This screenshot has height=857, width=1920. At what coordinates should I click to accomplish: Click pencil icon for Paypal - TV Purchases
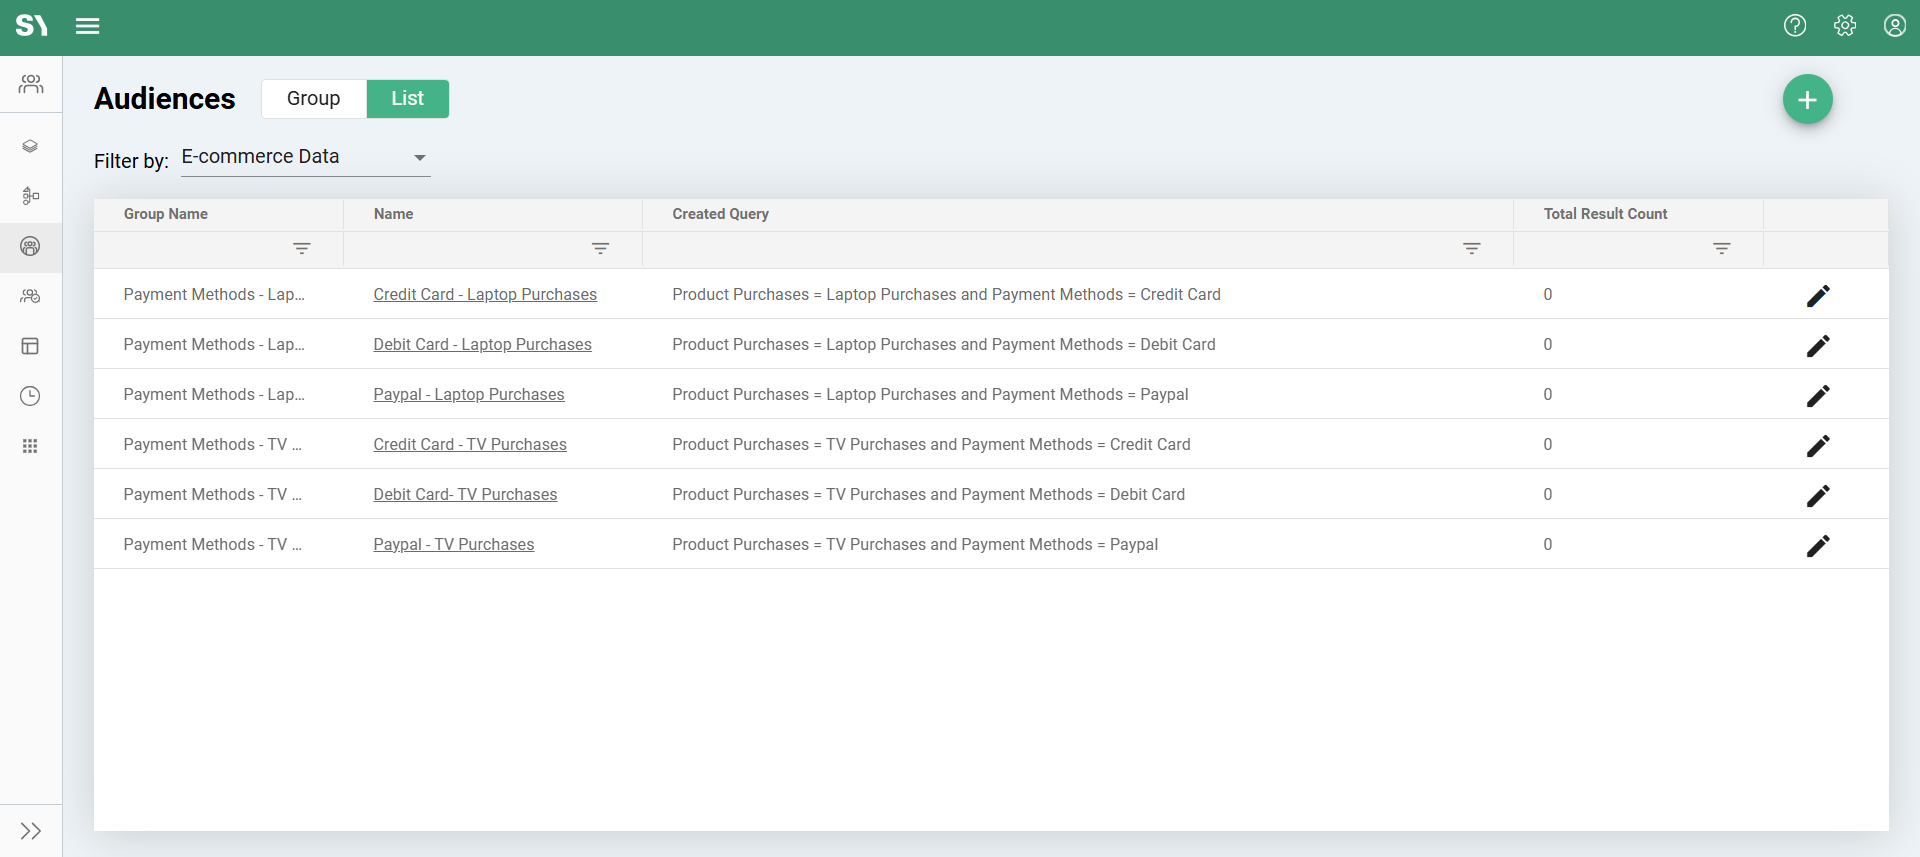[1818, 545]
